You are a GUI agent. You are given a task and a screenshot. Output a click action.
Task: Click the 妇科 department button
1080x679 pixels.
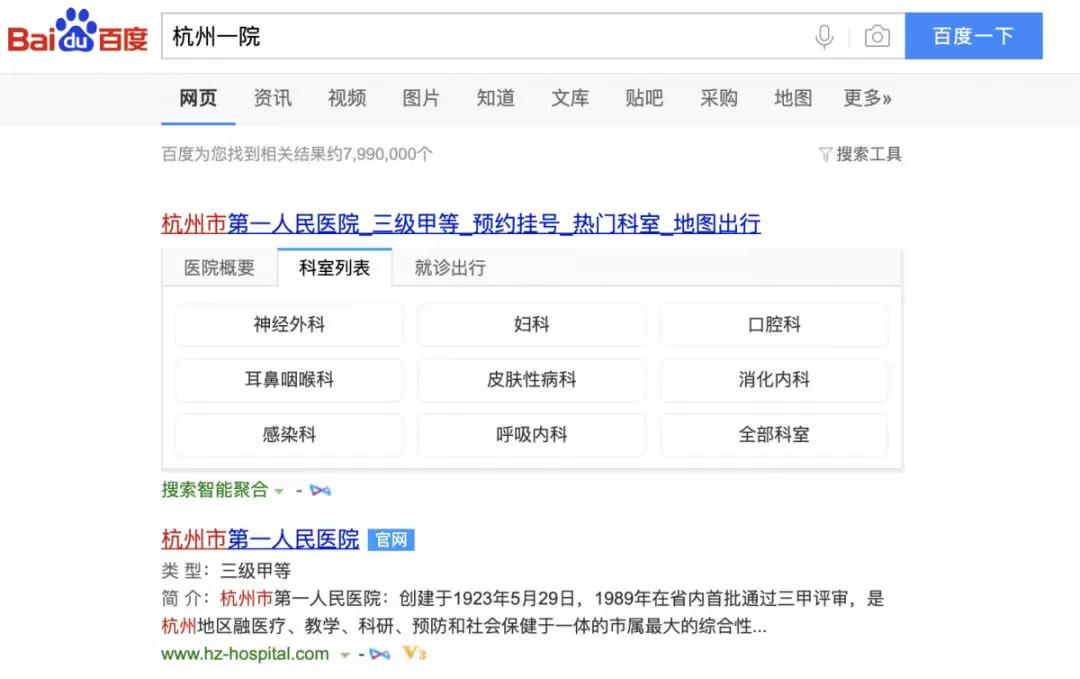[532, 324]
